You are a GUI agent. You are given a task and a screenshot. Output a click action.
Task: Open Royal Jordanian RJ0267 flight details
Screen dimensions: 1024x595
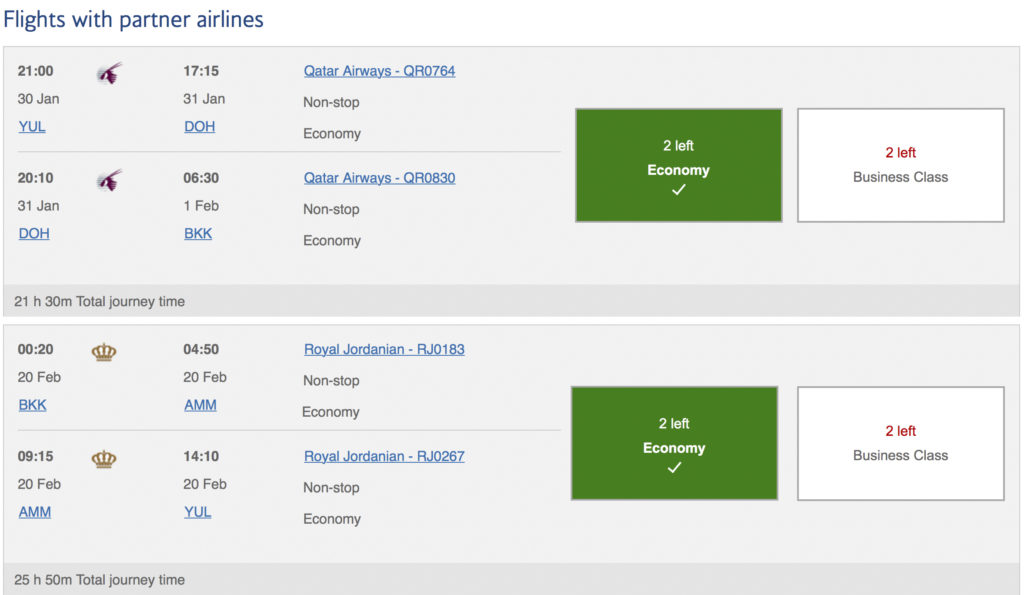384,456
